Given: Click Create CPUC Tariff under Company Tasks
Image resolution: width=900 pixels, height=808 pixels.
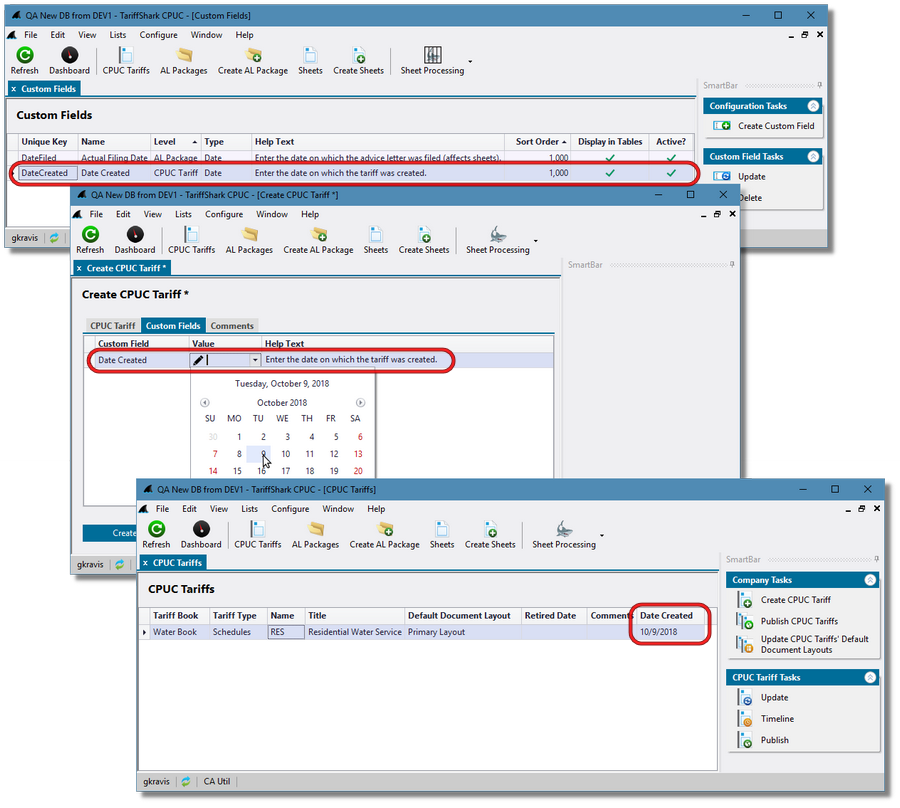Looking at the screenshot, I should coord(785,600).
